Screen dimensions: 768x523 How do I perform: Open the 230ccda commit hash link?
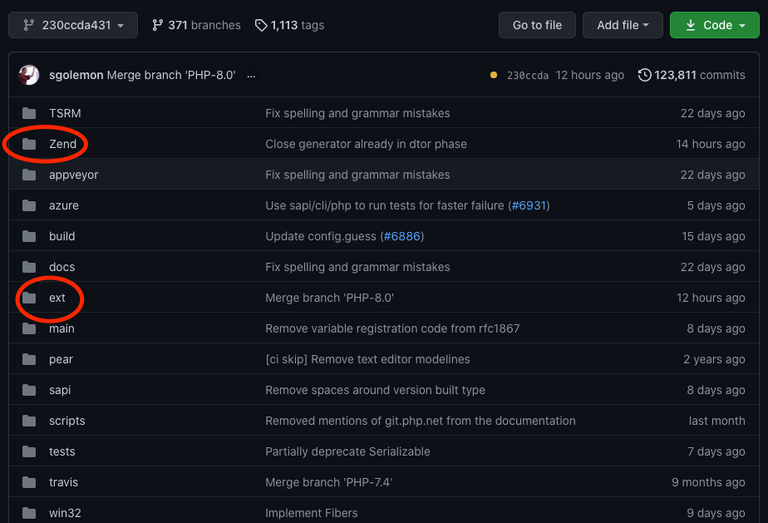tap(527, 75)
